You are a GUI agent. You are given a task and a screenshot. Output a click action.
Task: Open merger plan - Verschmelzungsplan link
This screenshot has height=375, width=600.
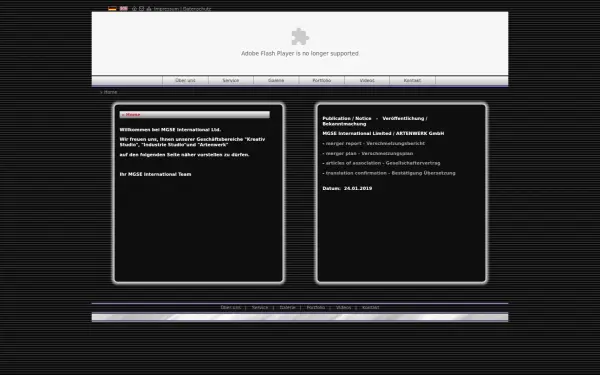[x=369, y=153]
